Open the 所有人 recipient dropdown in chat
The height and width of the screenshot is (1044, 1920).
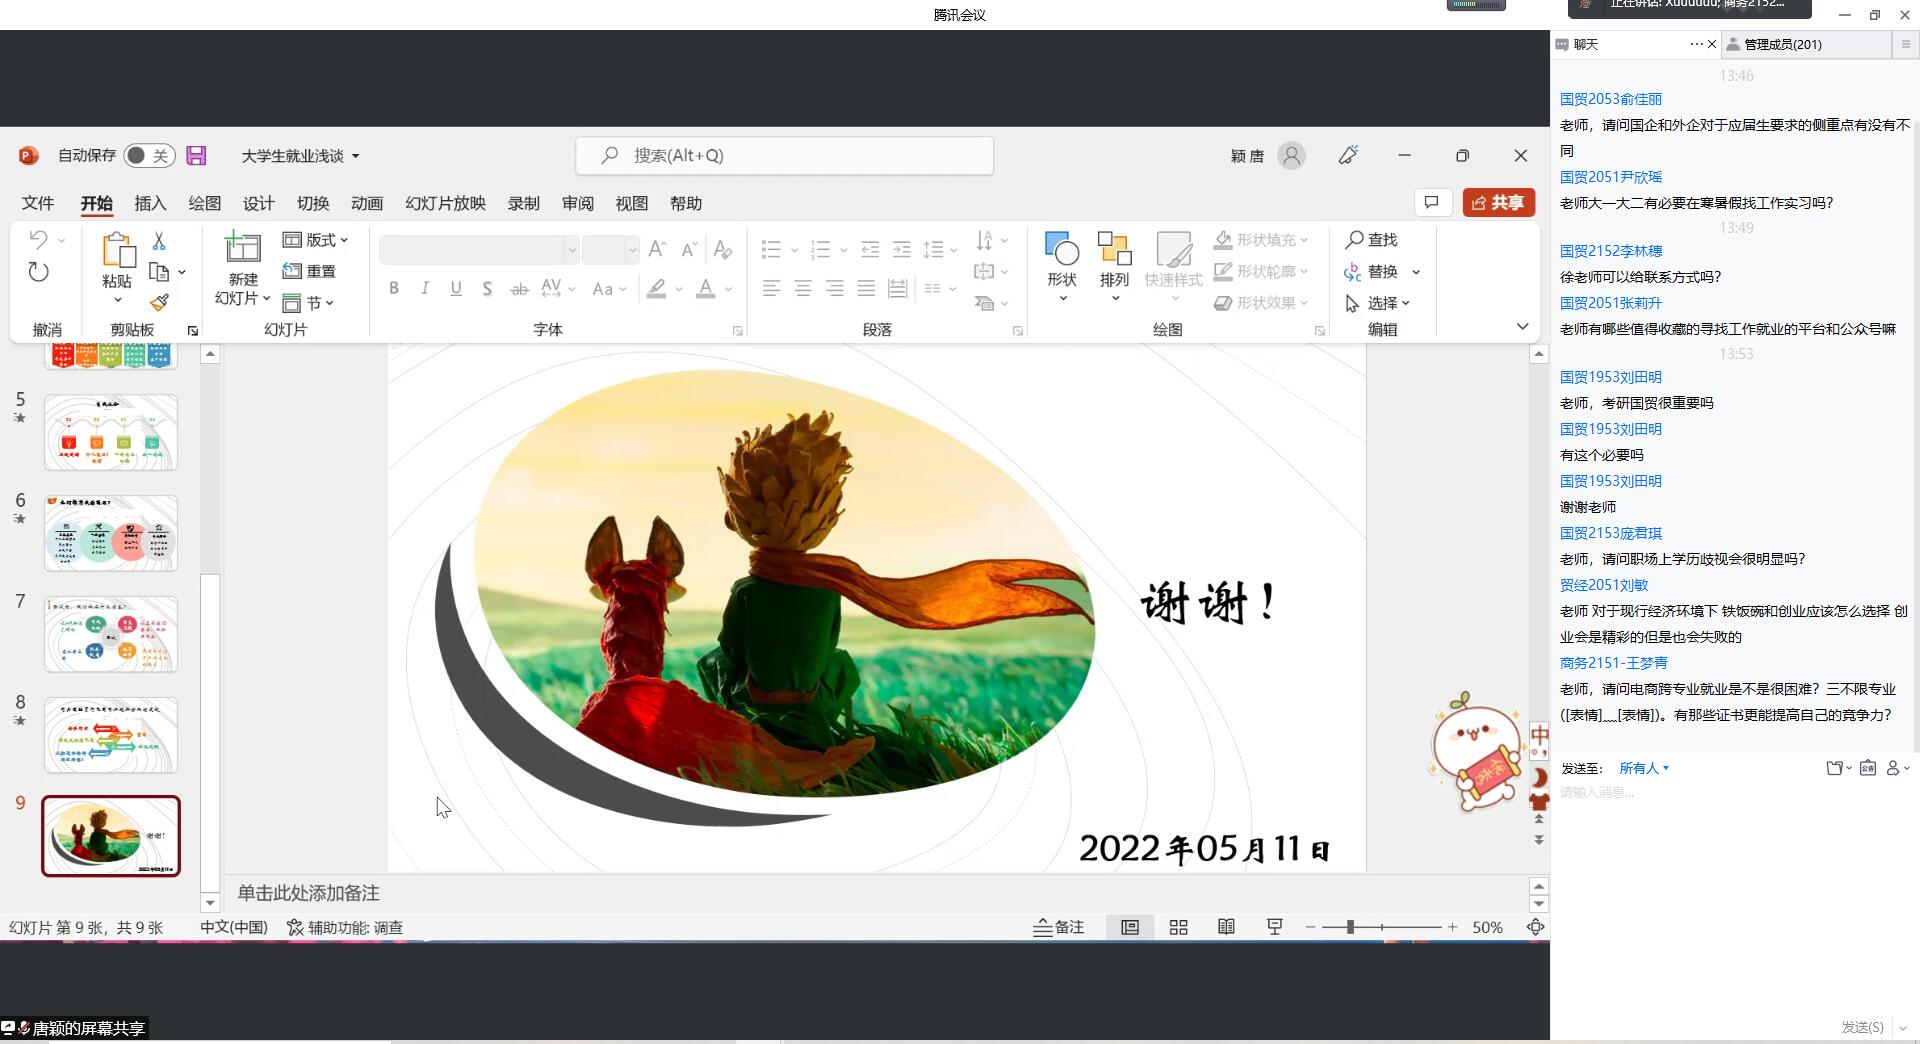click(1644, 768)
